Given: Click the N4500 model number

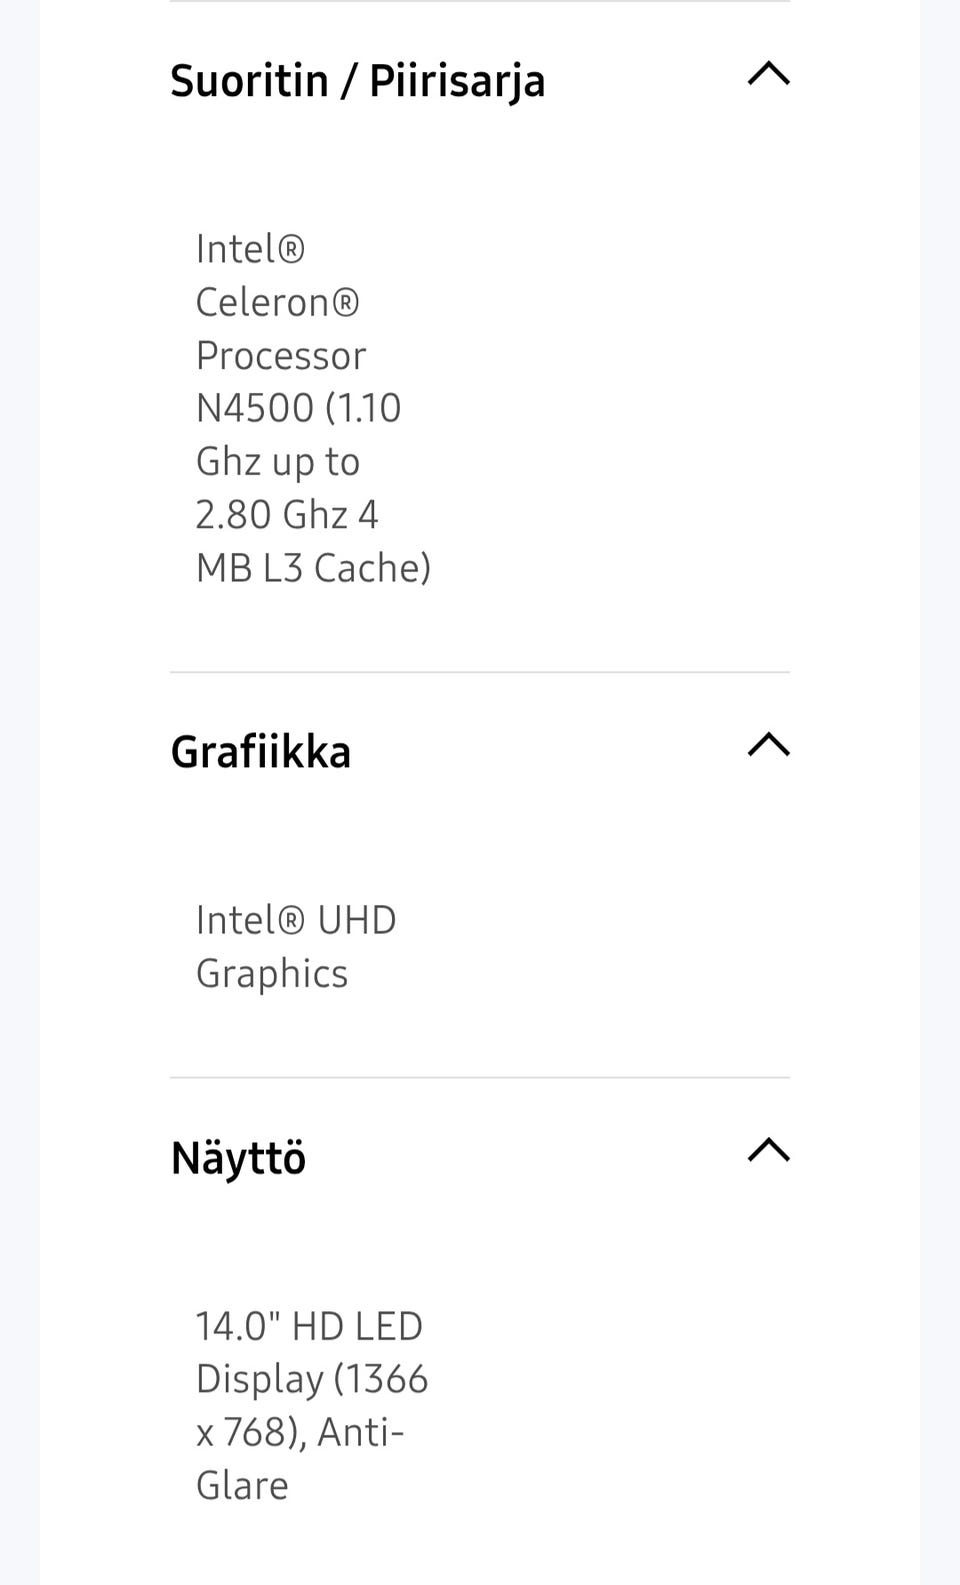Looking at the screenshot, I should [x=255, y=408].
